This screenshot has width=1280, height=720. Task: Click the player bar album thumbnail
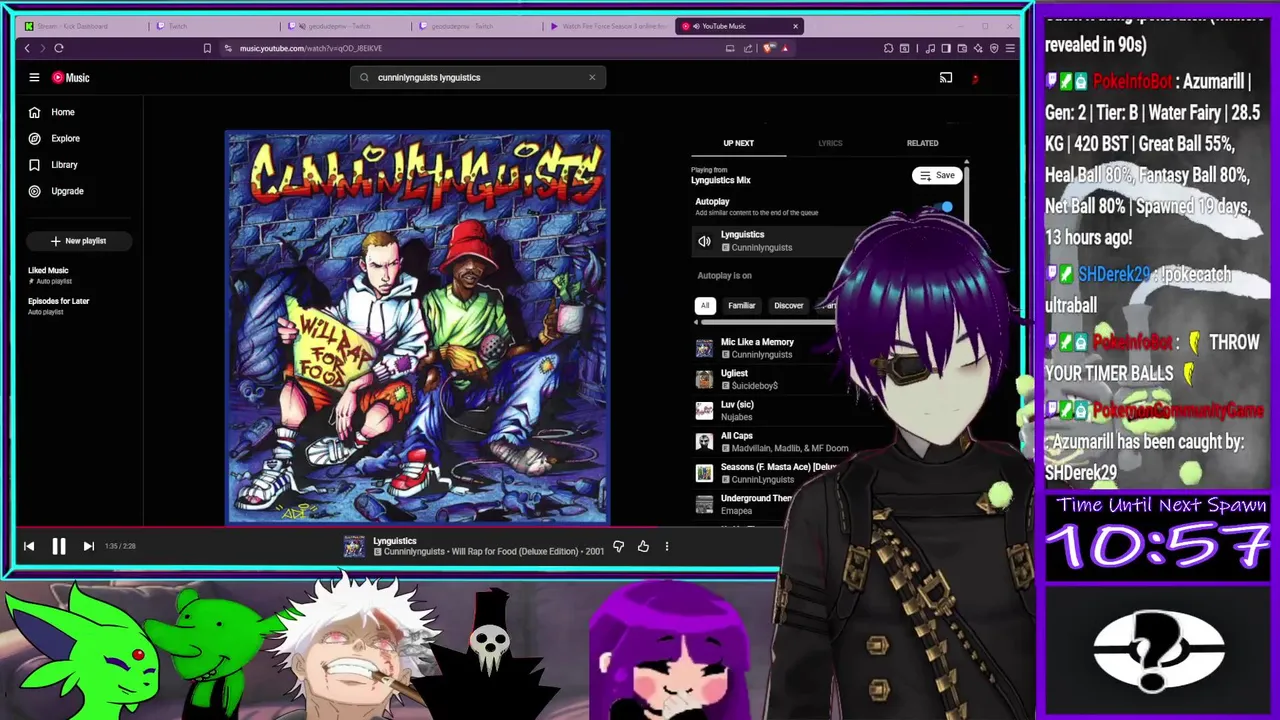click(354, 546)
